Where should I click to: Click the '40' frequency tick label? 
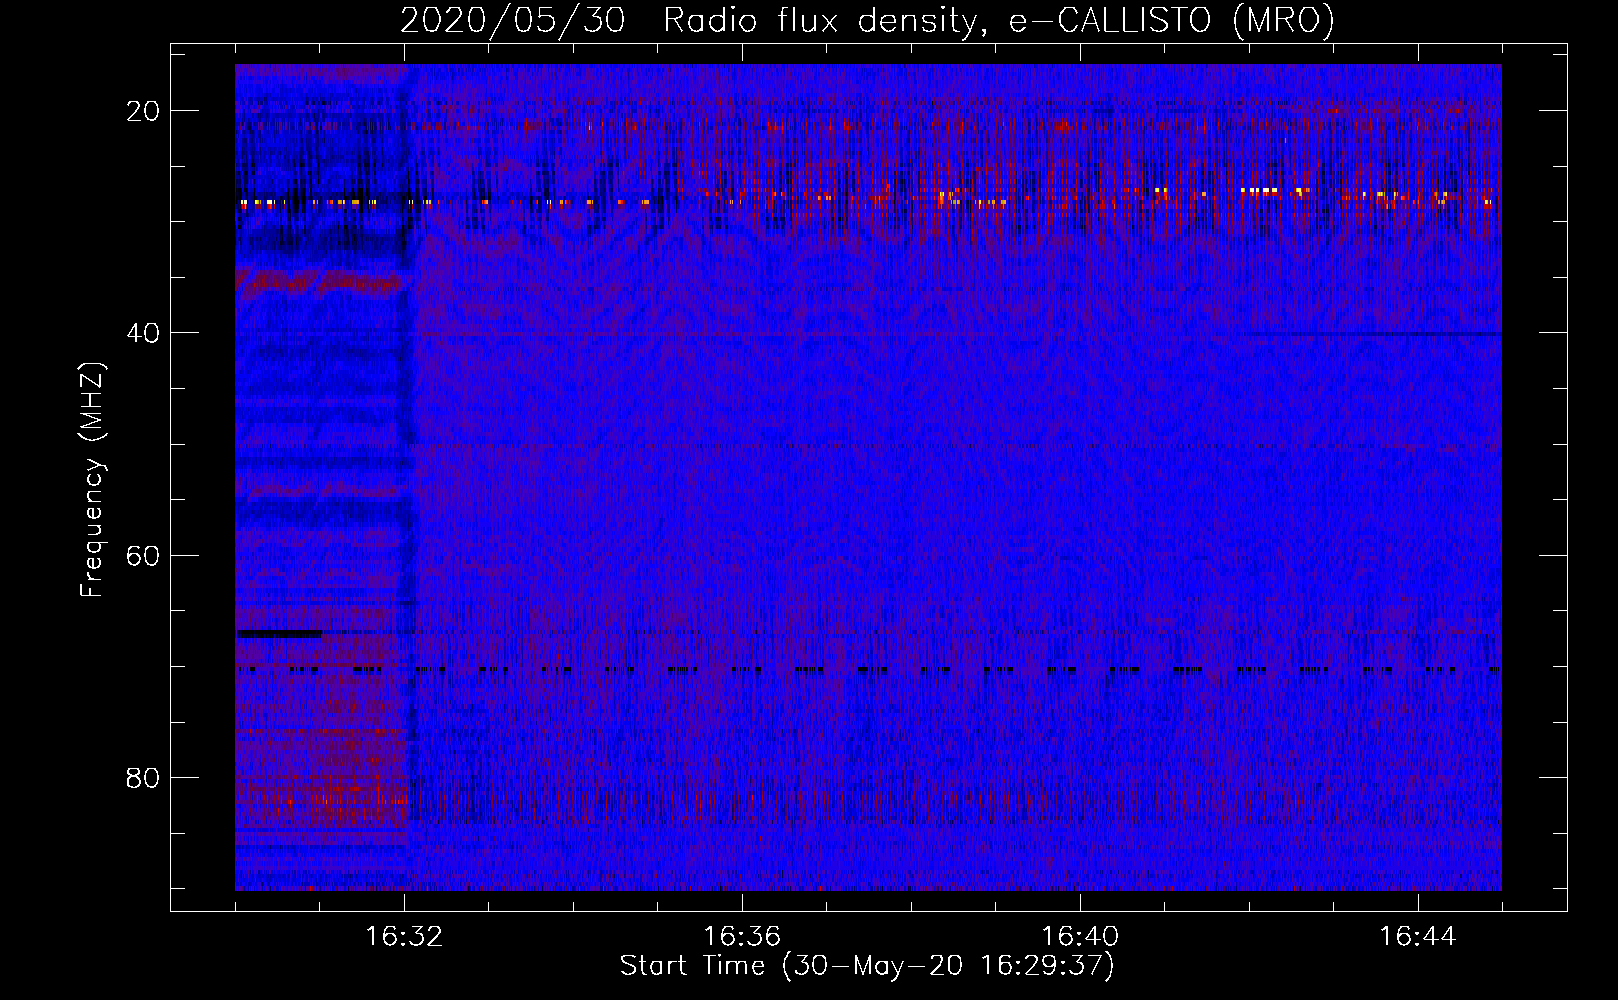(x=143, y=333)
